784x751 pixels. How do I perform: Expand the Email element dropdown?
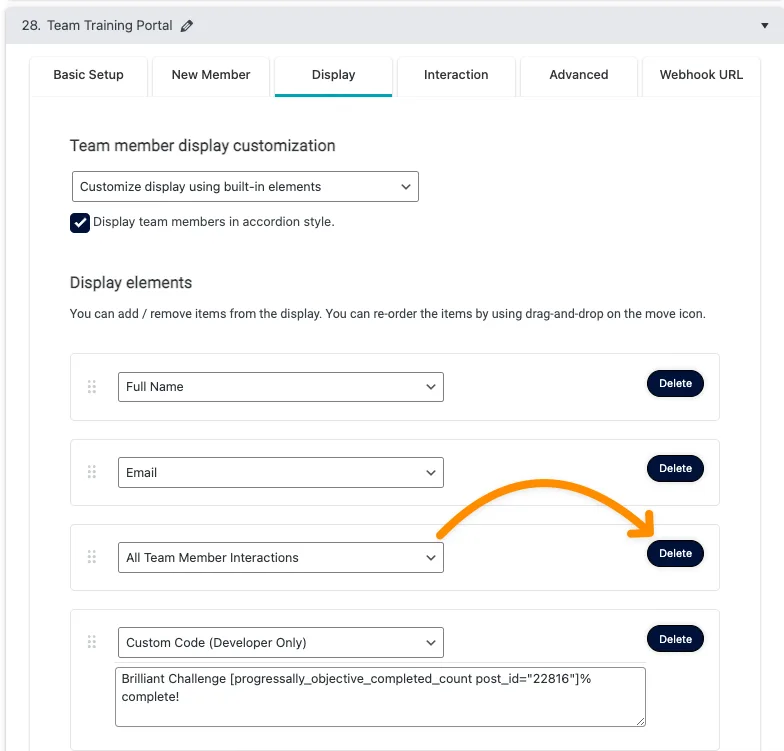(x=280, y=472)
